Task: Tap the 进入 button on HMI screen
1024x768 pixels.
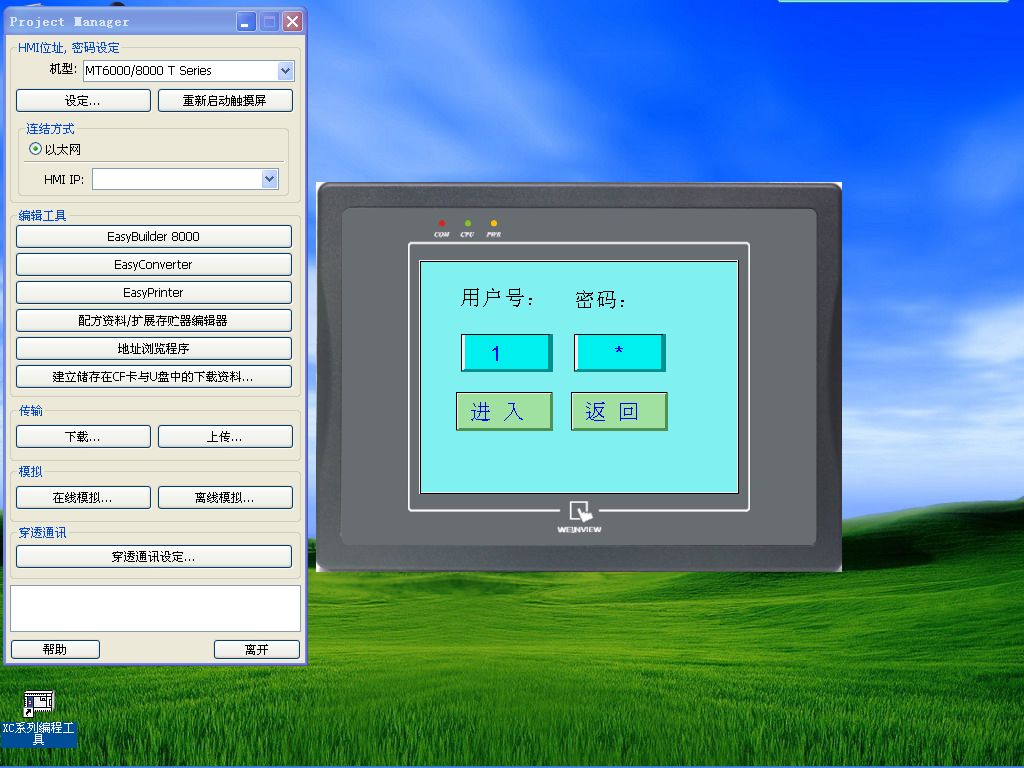Action: 504,411
